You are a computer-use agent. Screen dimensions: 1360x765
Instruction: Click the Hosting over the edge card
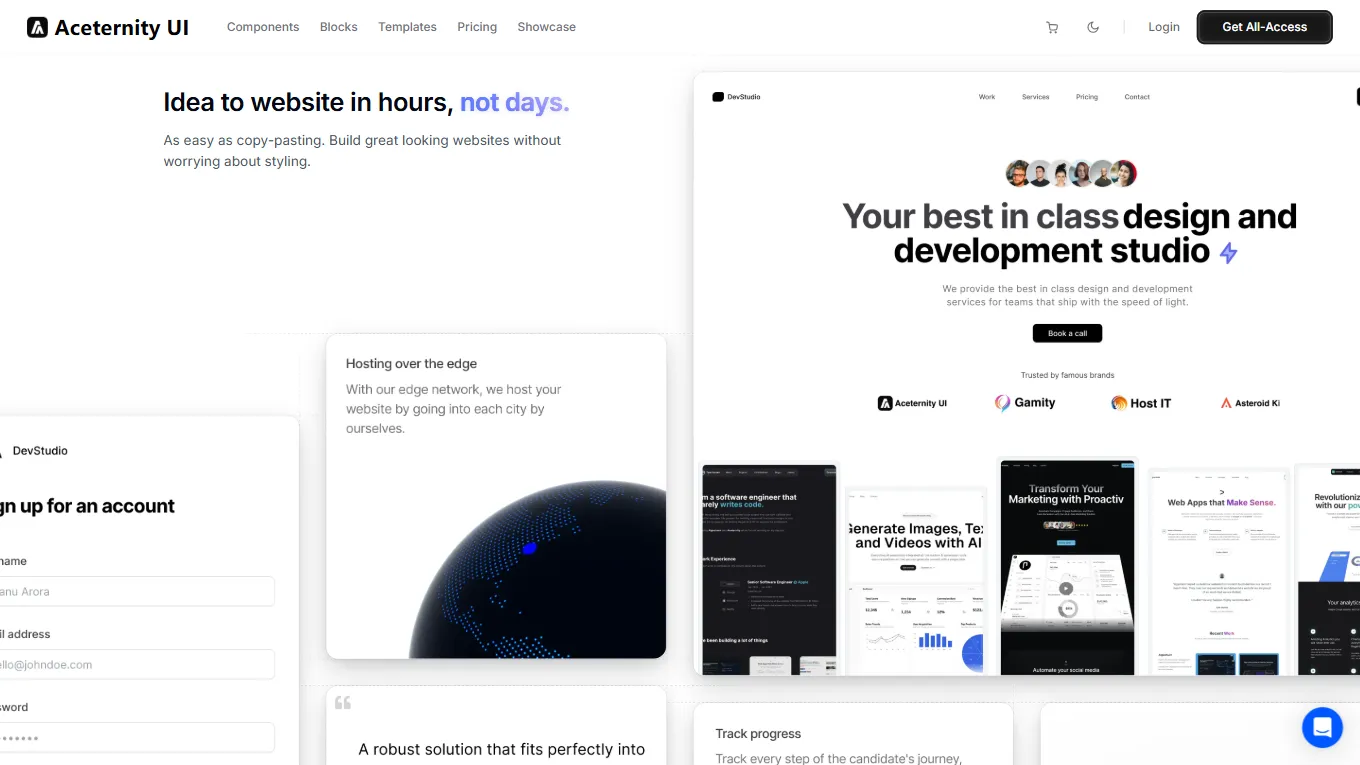[x=496, y=496]
